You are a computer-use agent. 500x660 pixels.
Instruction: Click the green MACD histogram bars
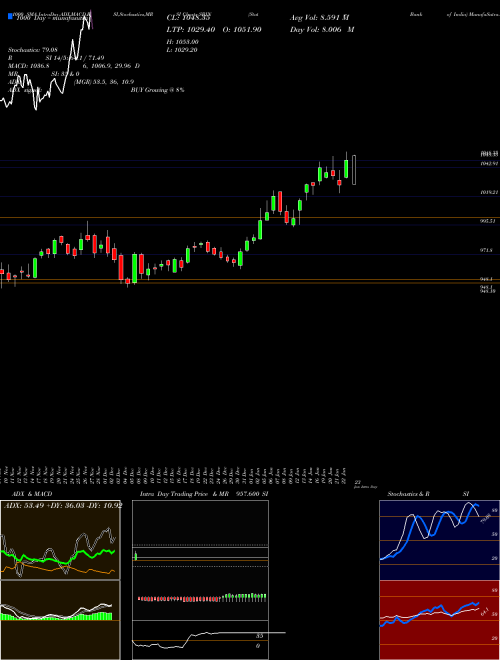pos(57,616)
